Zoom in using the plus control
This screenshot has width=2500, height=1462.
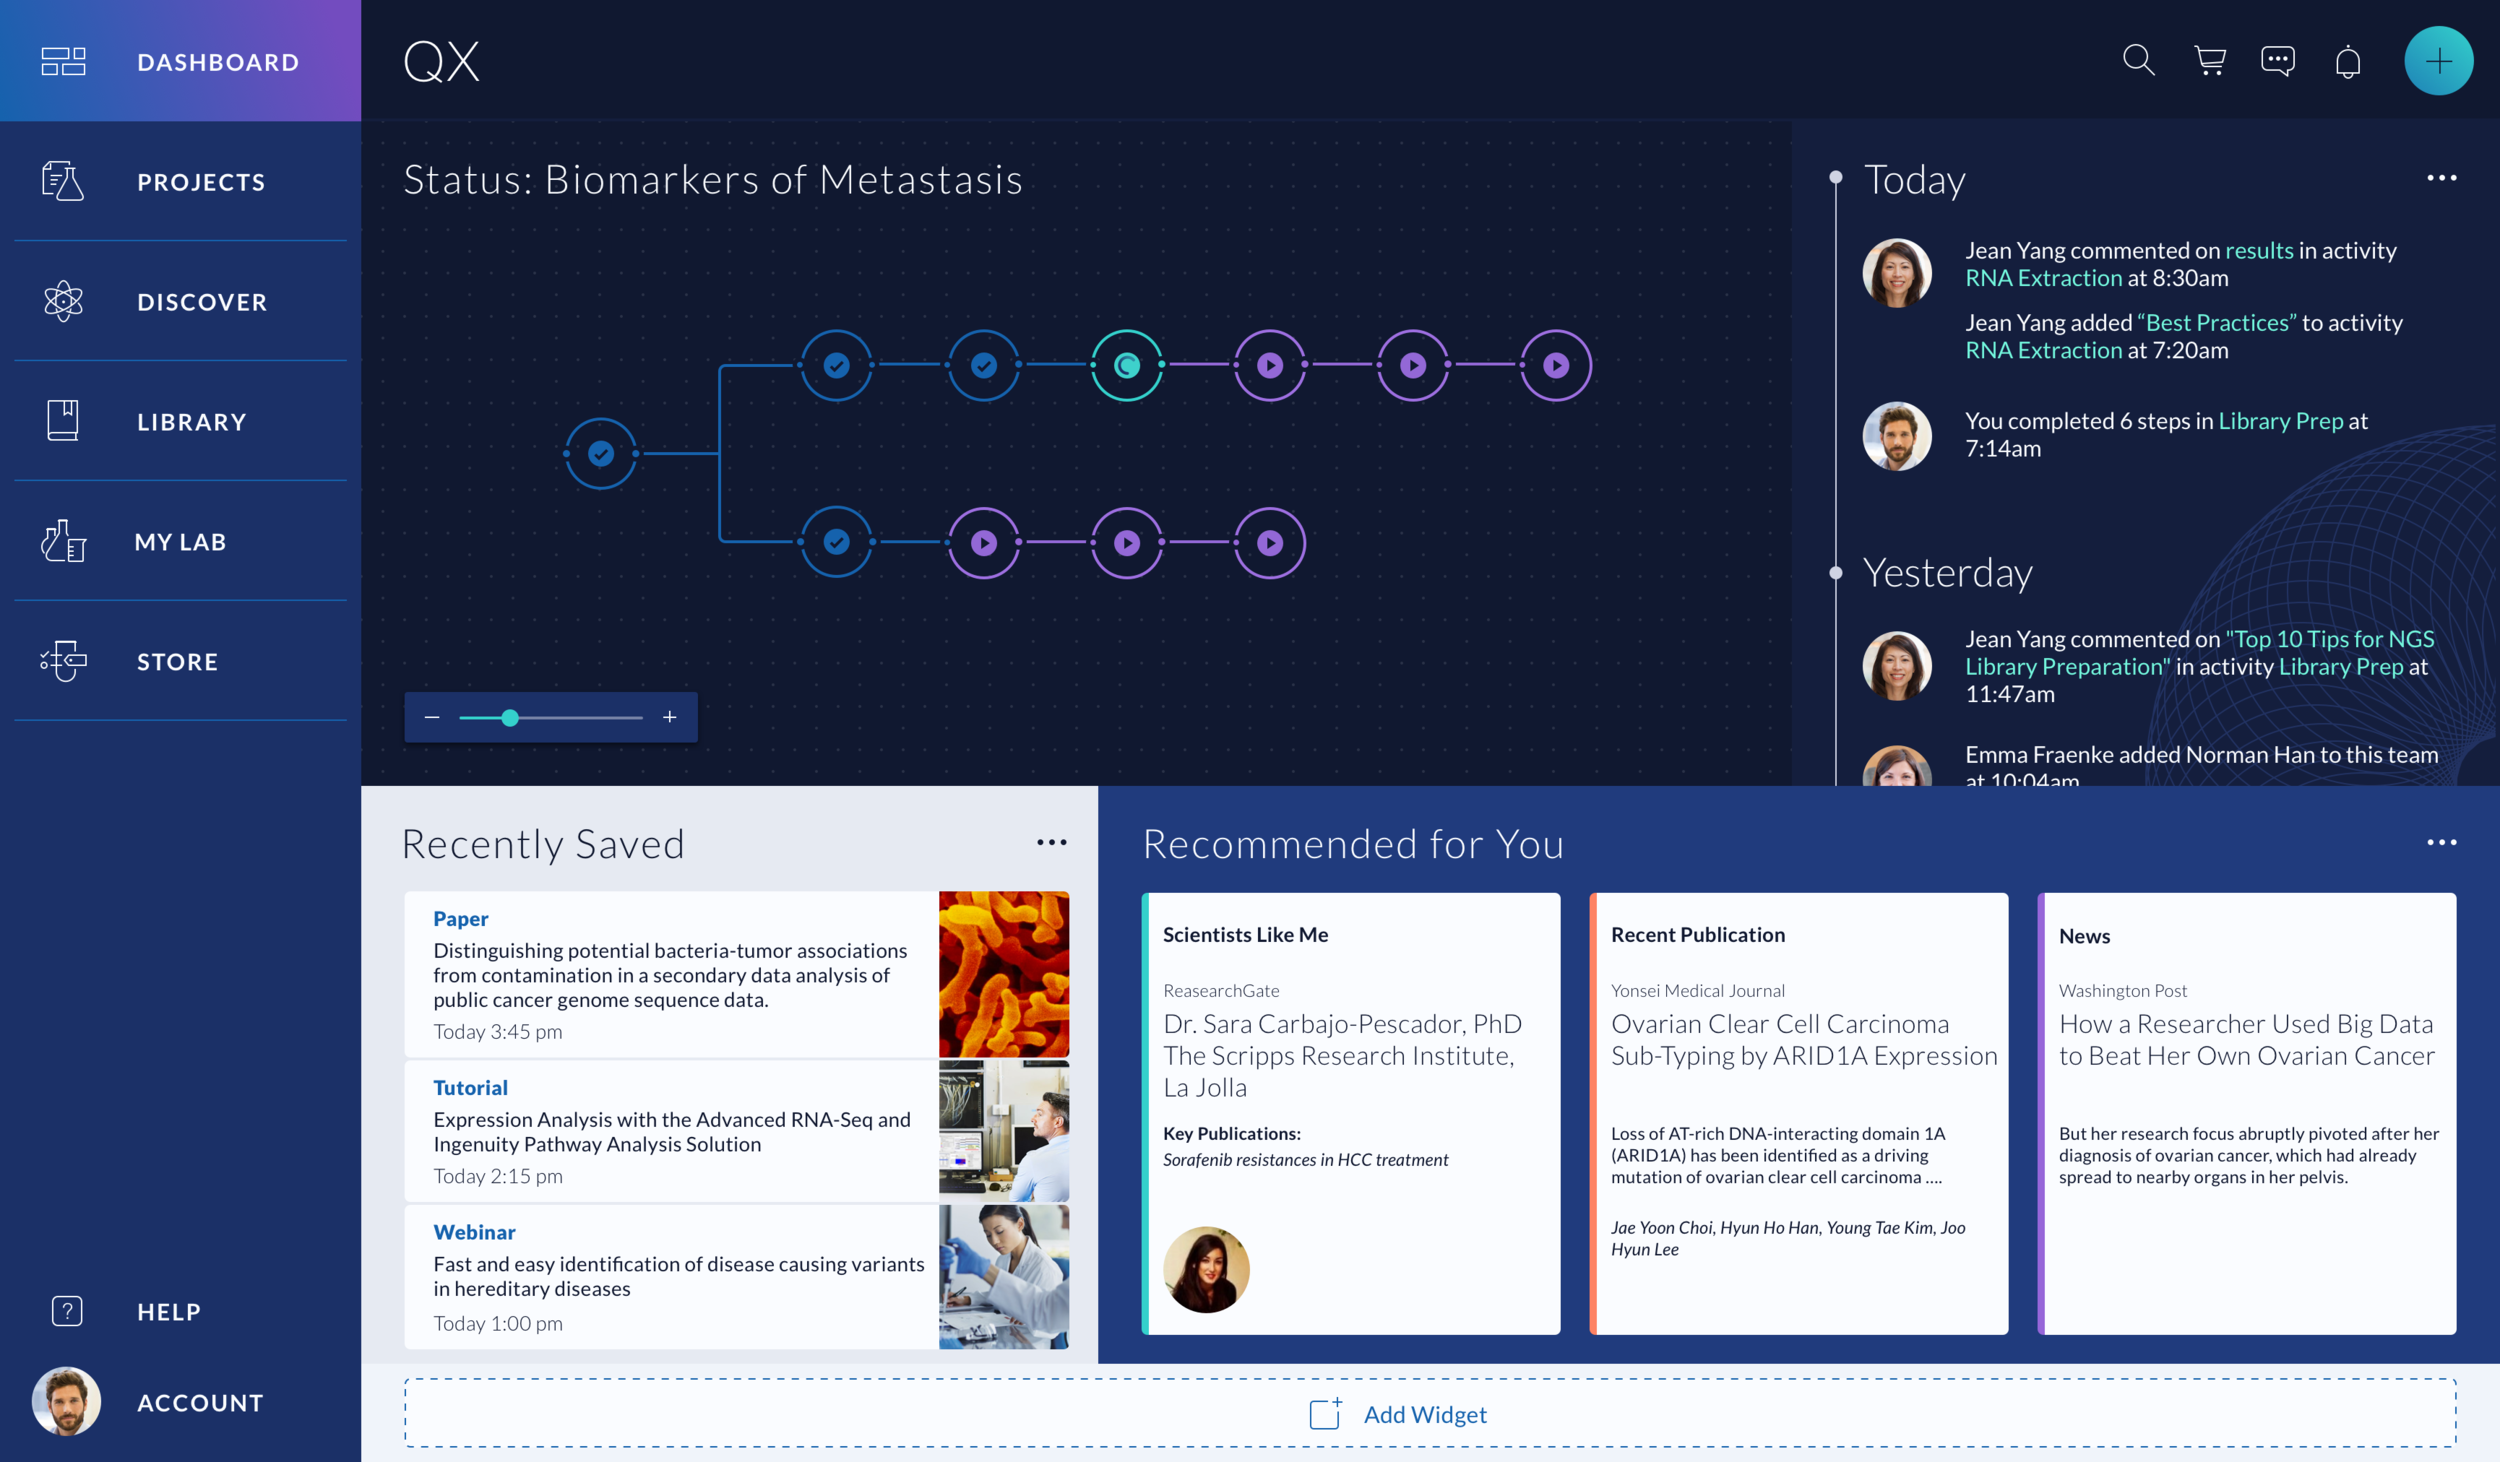click(668, 716)
